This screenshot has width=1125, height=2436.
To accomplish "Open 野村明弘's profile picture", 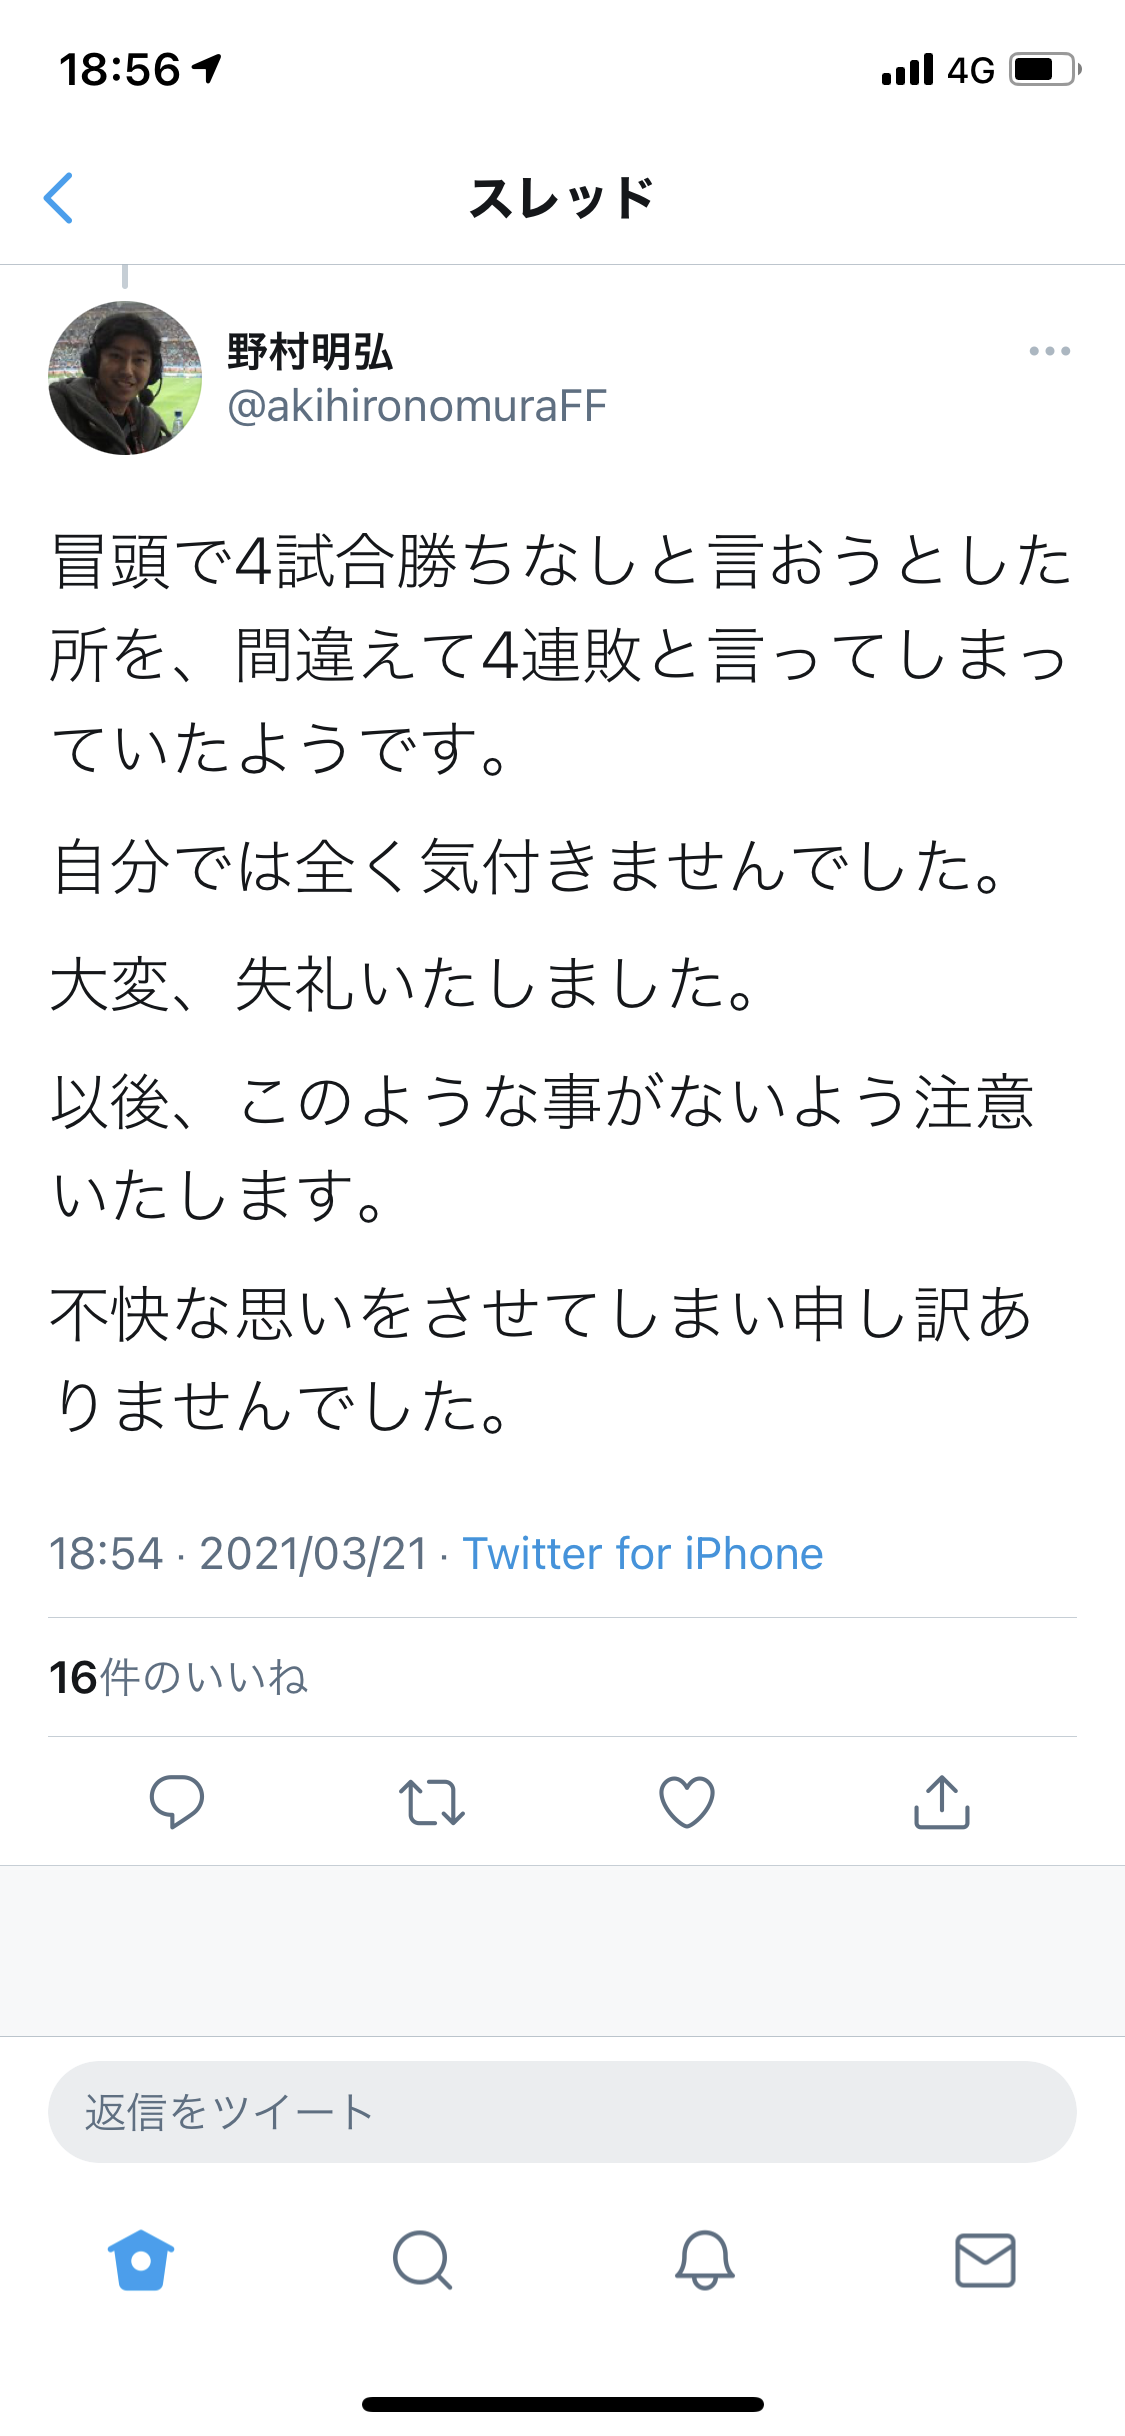I will (x=125, y=378).
